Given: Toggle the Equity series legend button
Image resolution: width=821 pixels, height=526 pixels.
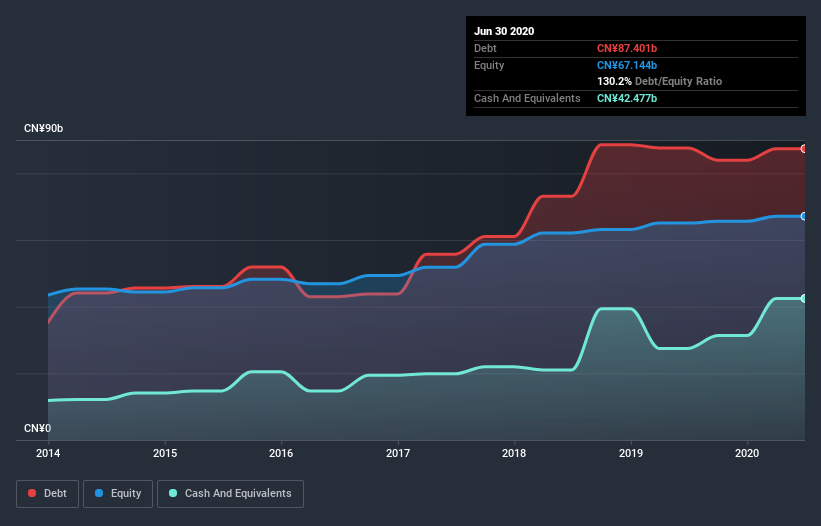Looking at the screenshot, I should click(x=118, y=494).
